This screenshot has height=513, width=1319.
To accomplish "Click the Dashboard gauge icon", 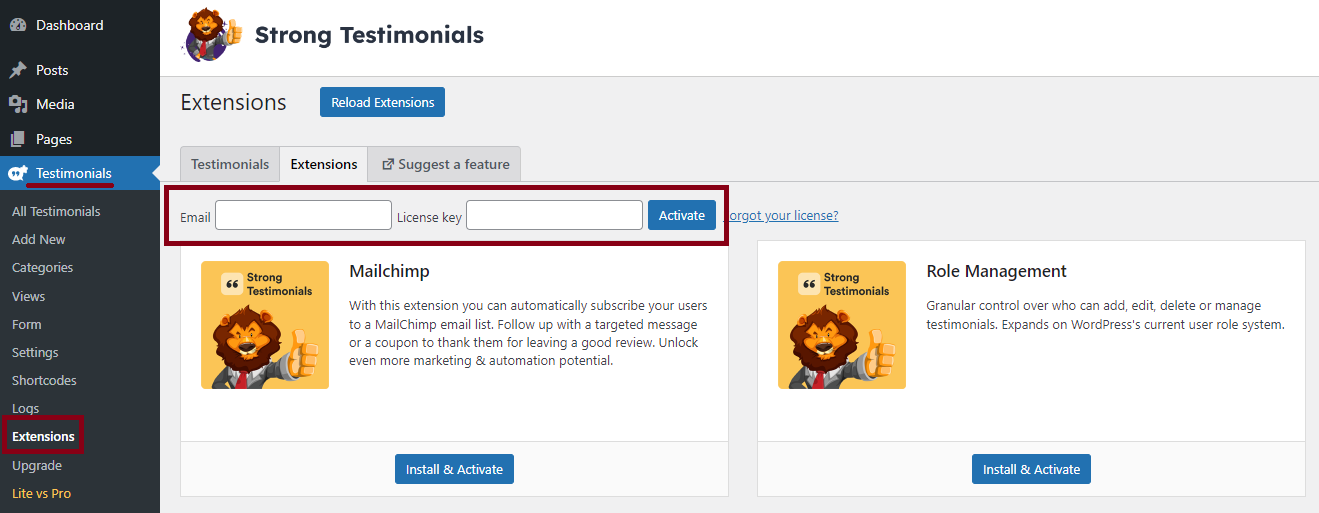I will coord(18,25).
